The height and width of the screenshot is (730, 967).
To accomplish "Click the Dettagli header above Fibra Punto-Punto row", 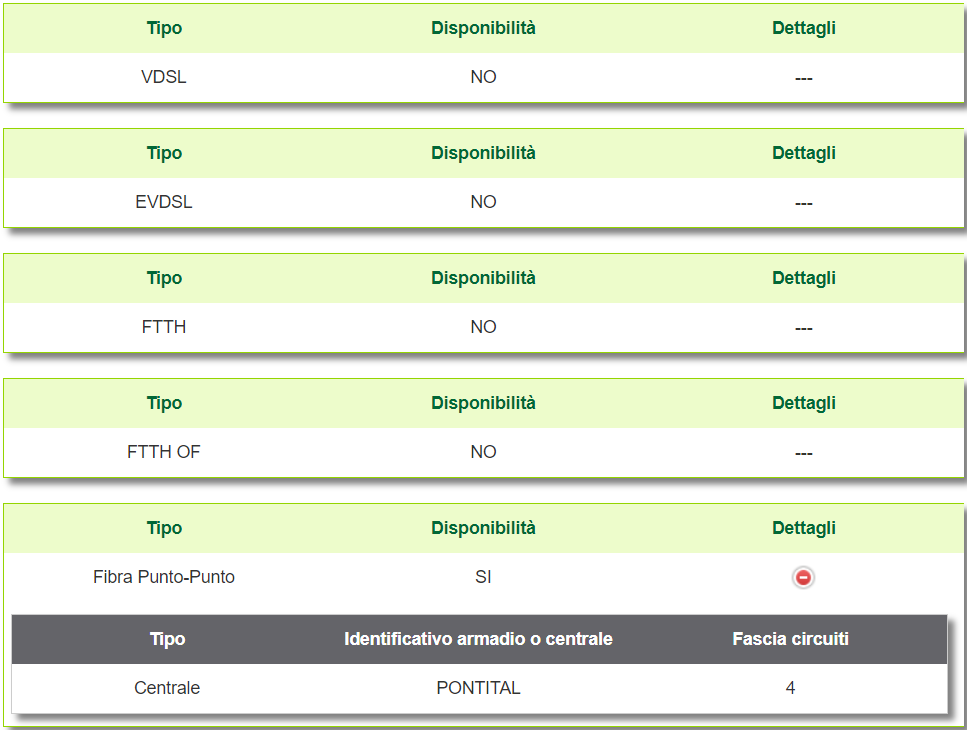I will 803,528.
